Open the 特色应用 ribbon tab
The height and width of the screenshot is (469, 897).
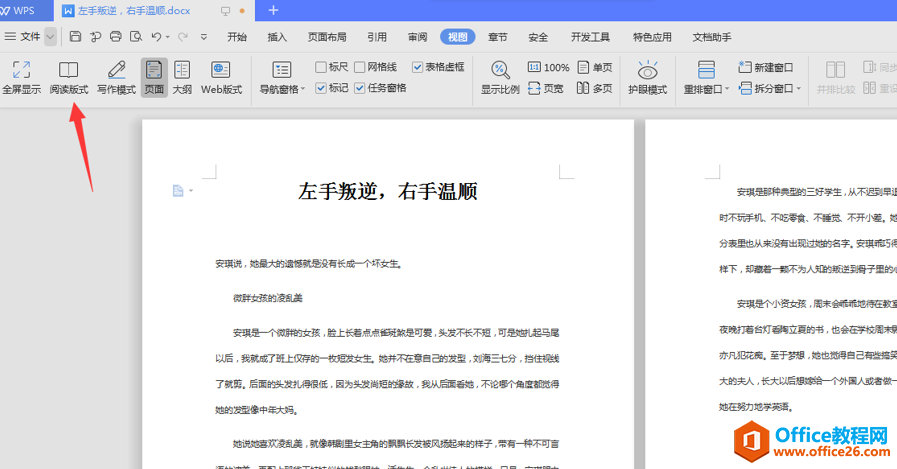click(652, 37)
